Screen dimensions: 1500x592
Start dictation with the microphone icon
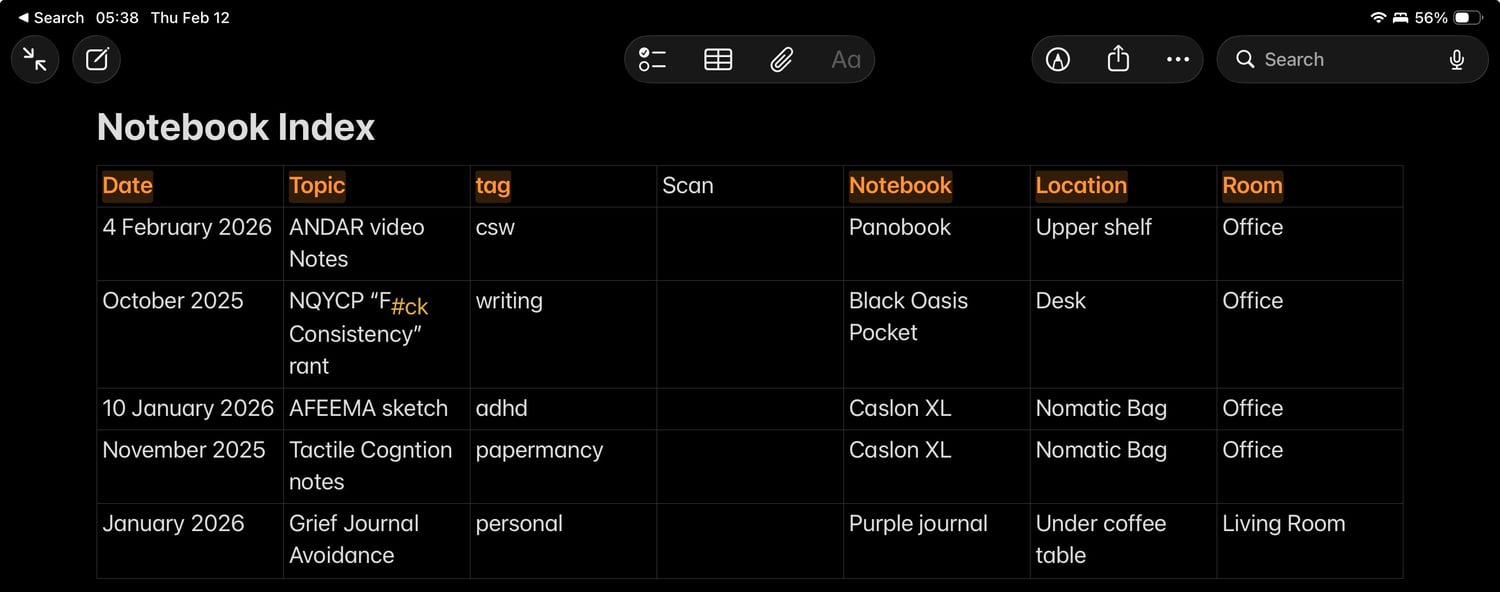1456,60
